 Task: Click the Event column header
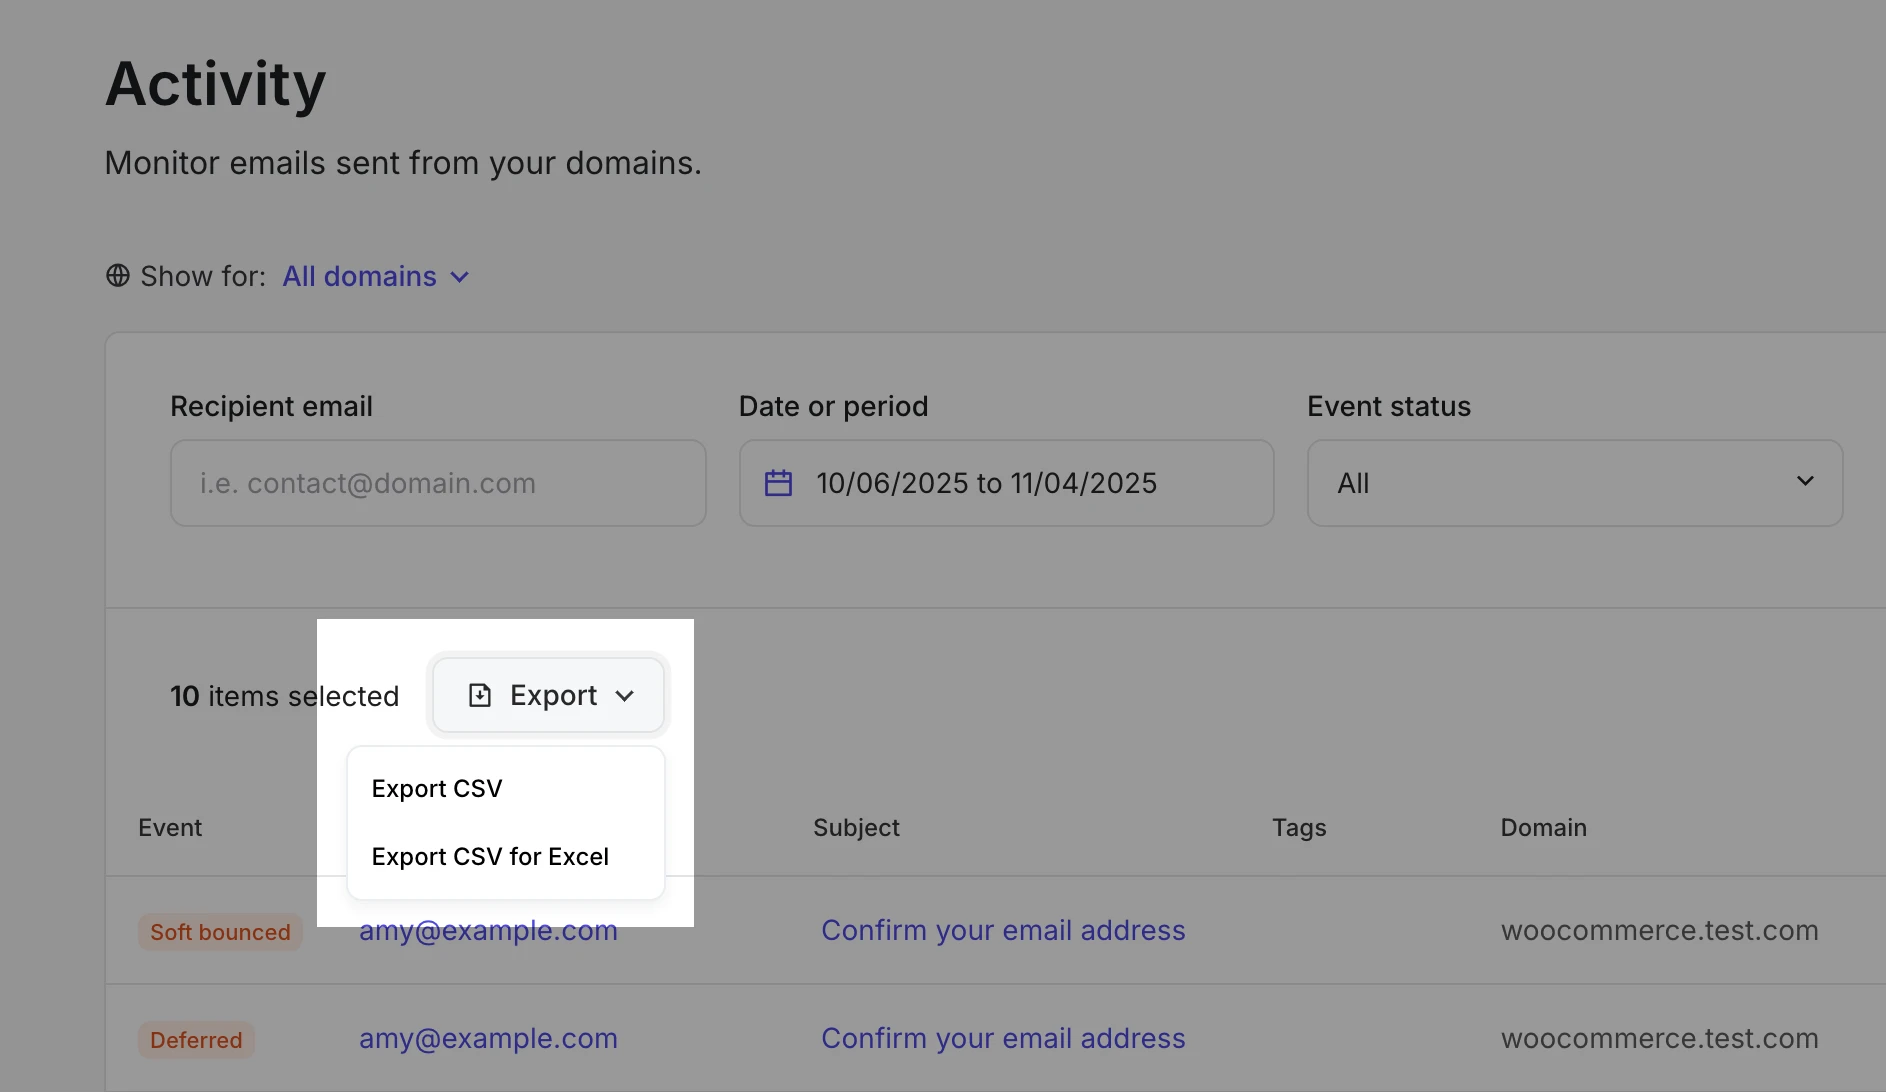point(170,827)
